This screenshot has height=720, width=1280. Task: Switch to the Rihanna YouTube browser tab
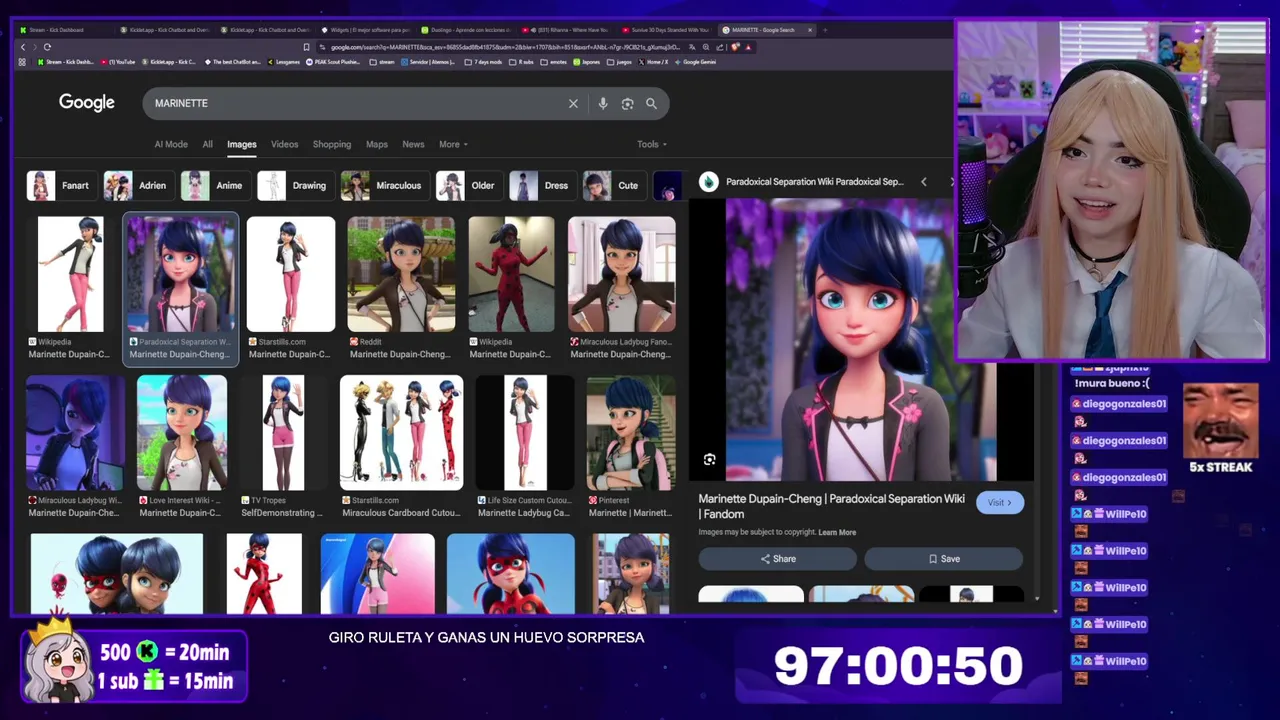point(565,30)
